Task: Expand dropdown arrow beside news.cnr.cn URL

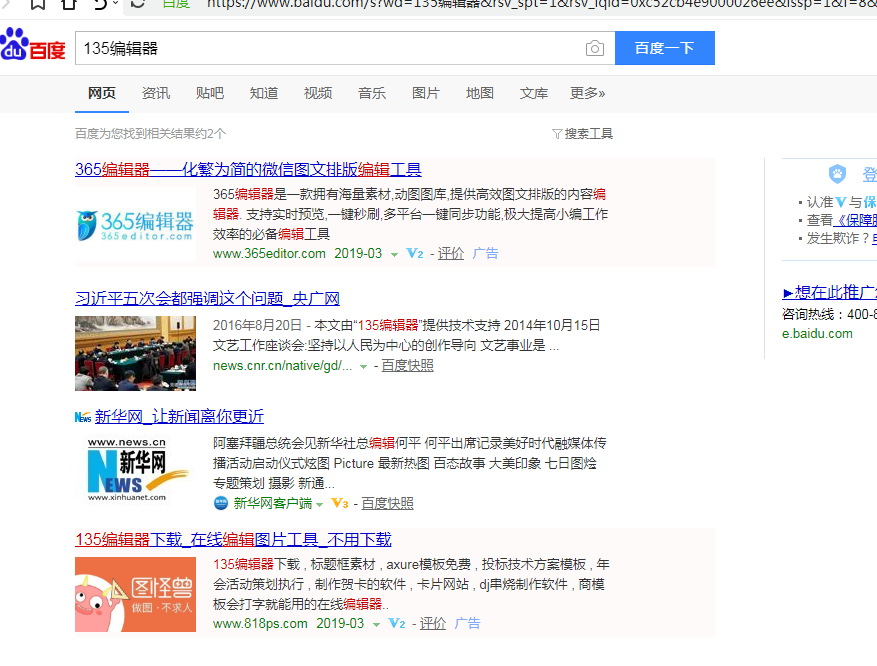Action: [364, 367]
